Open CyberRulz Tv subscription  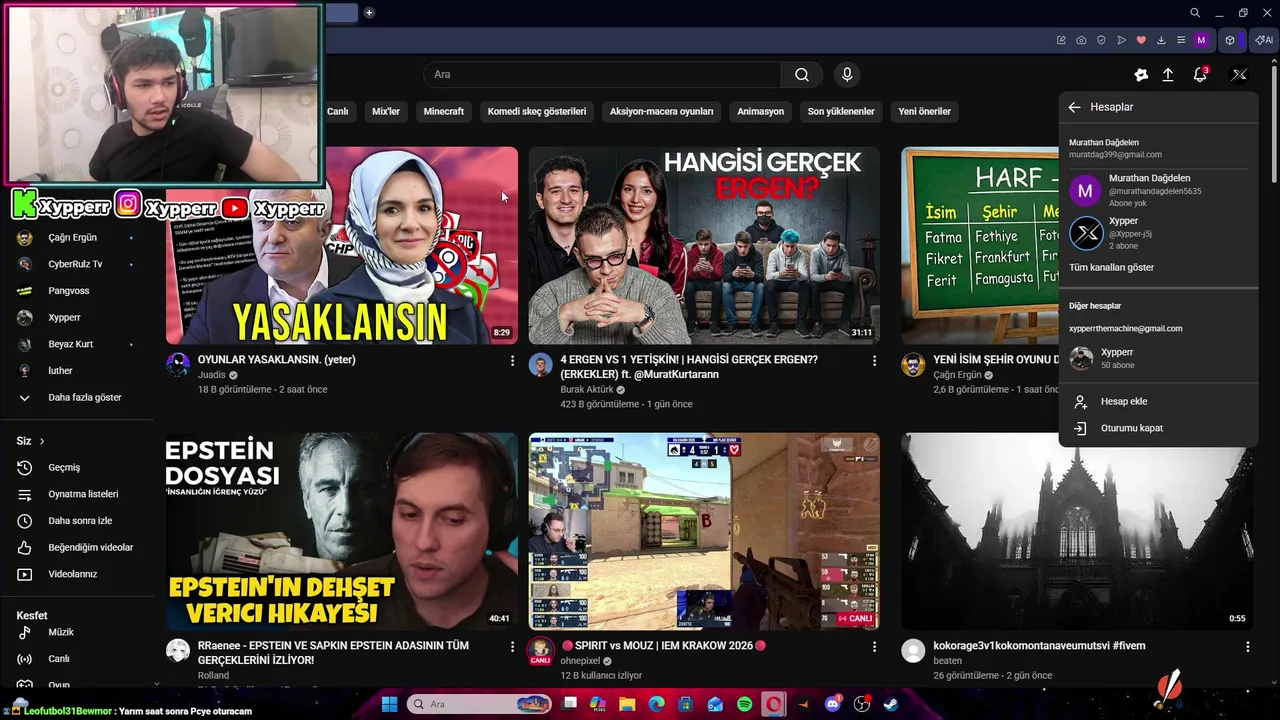click(x=75, y=264)
